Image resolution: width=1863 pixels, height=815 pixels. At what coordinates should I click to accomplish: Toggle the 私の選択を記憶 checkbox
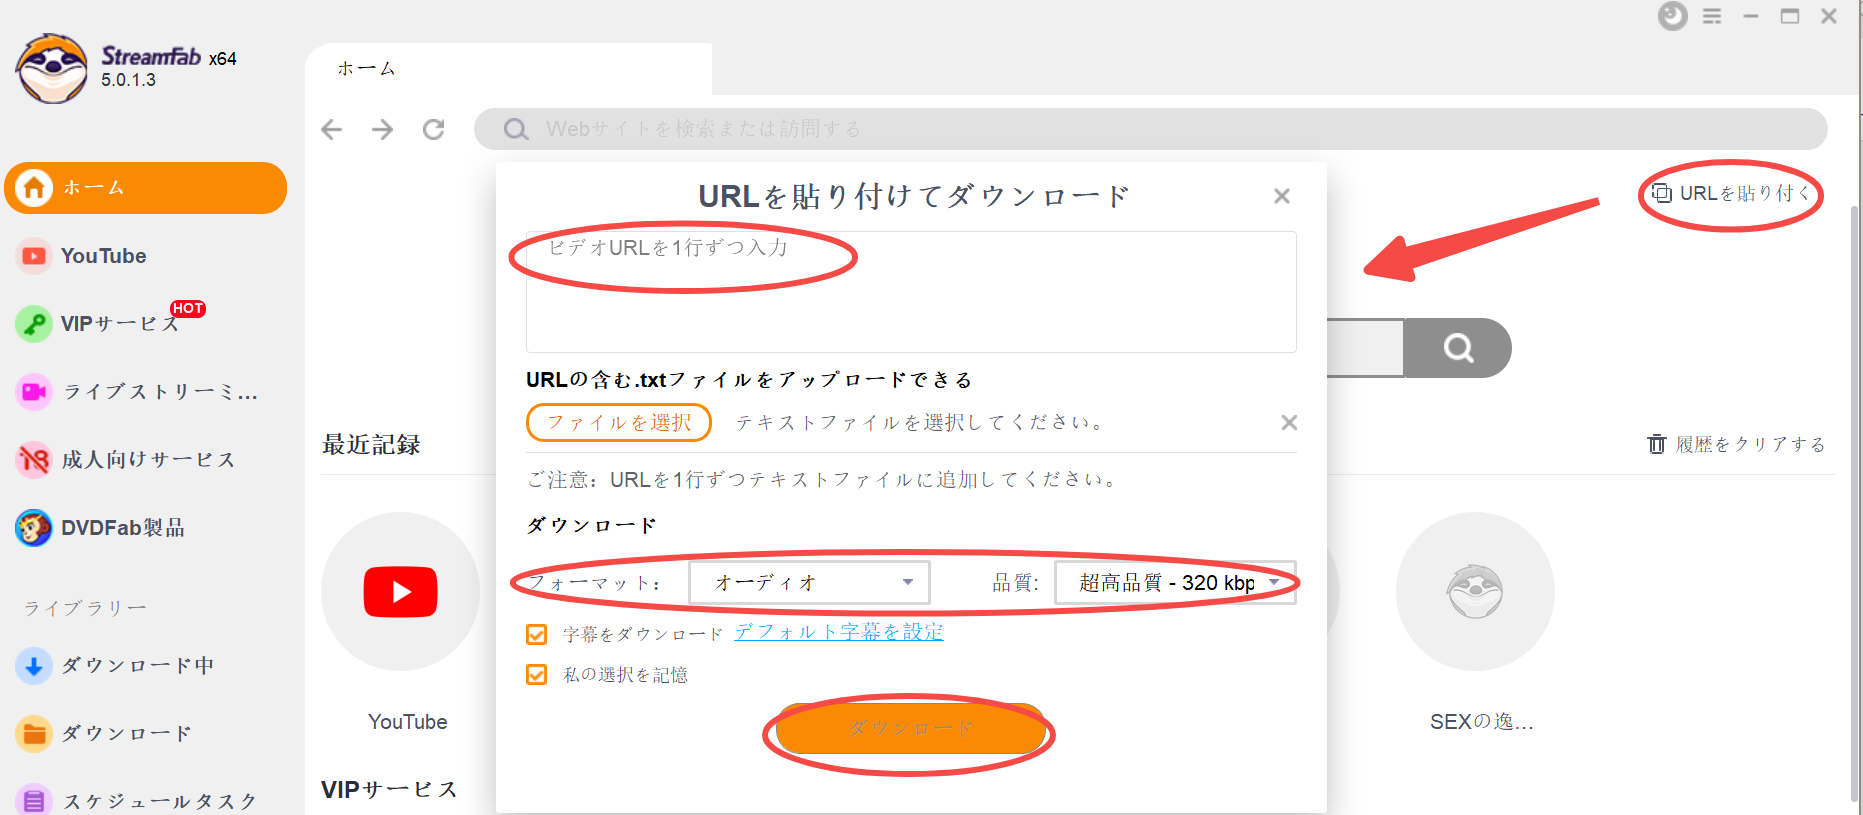[x=537, y=675]
